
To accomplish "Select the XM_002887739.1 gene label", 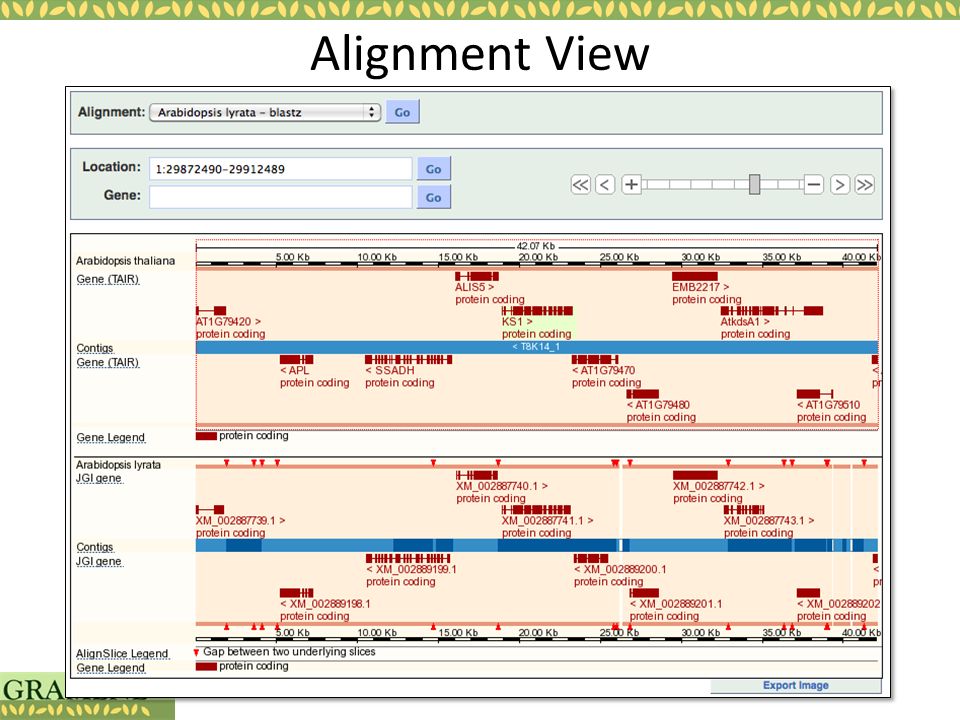I will click(x=241, y=520).
